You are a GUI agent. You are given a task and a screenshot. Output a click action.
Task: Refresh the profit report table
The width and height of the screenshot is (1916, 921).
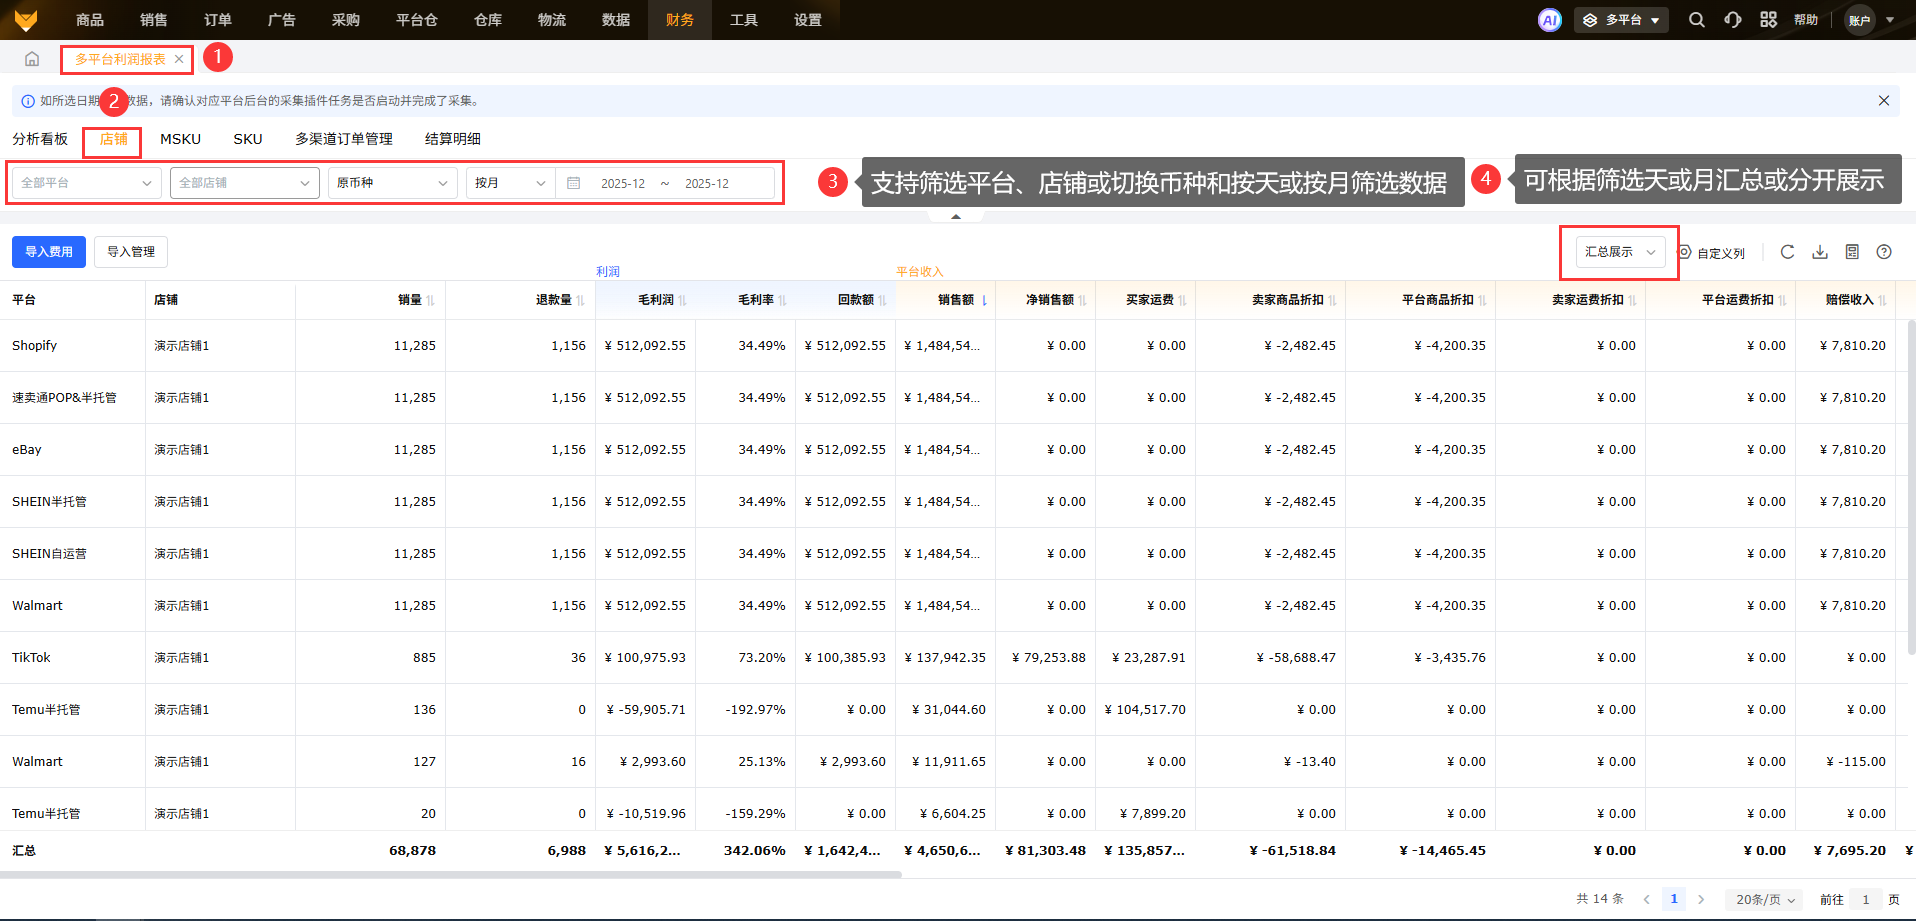click(x=1787, y=252)
